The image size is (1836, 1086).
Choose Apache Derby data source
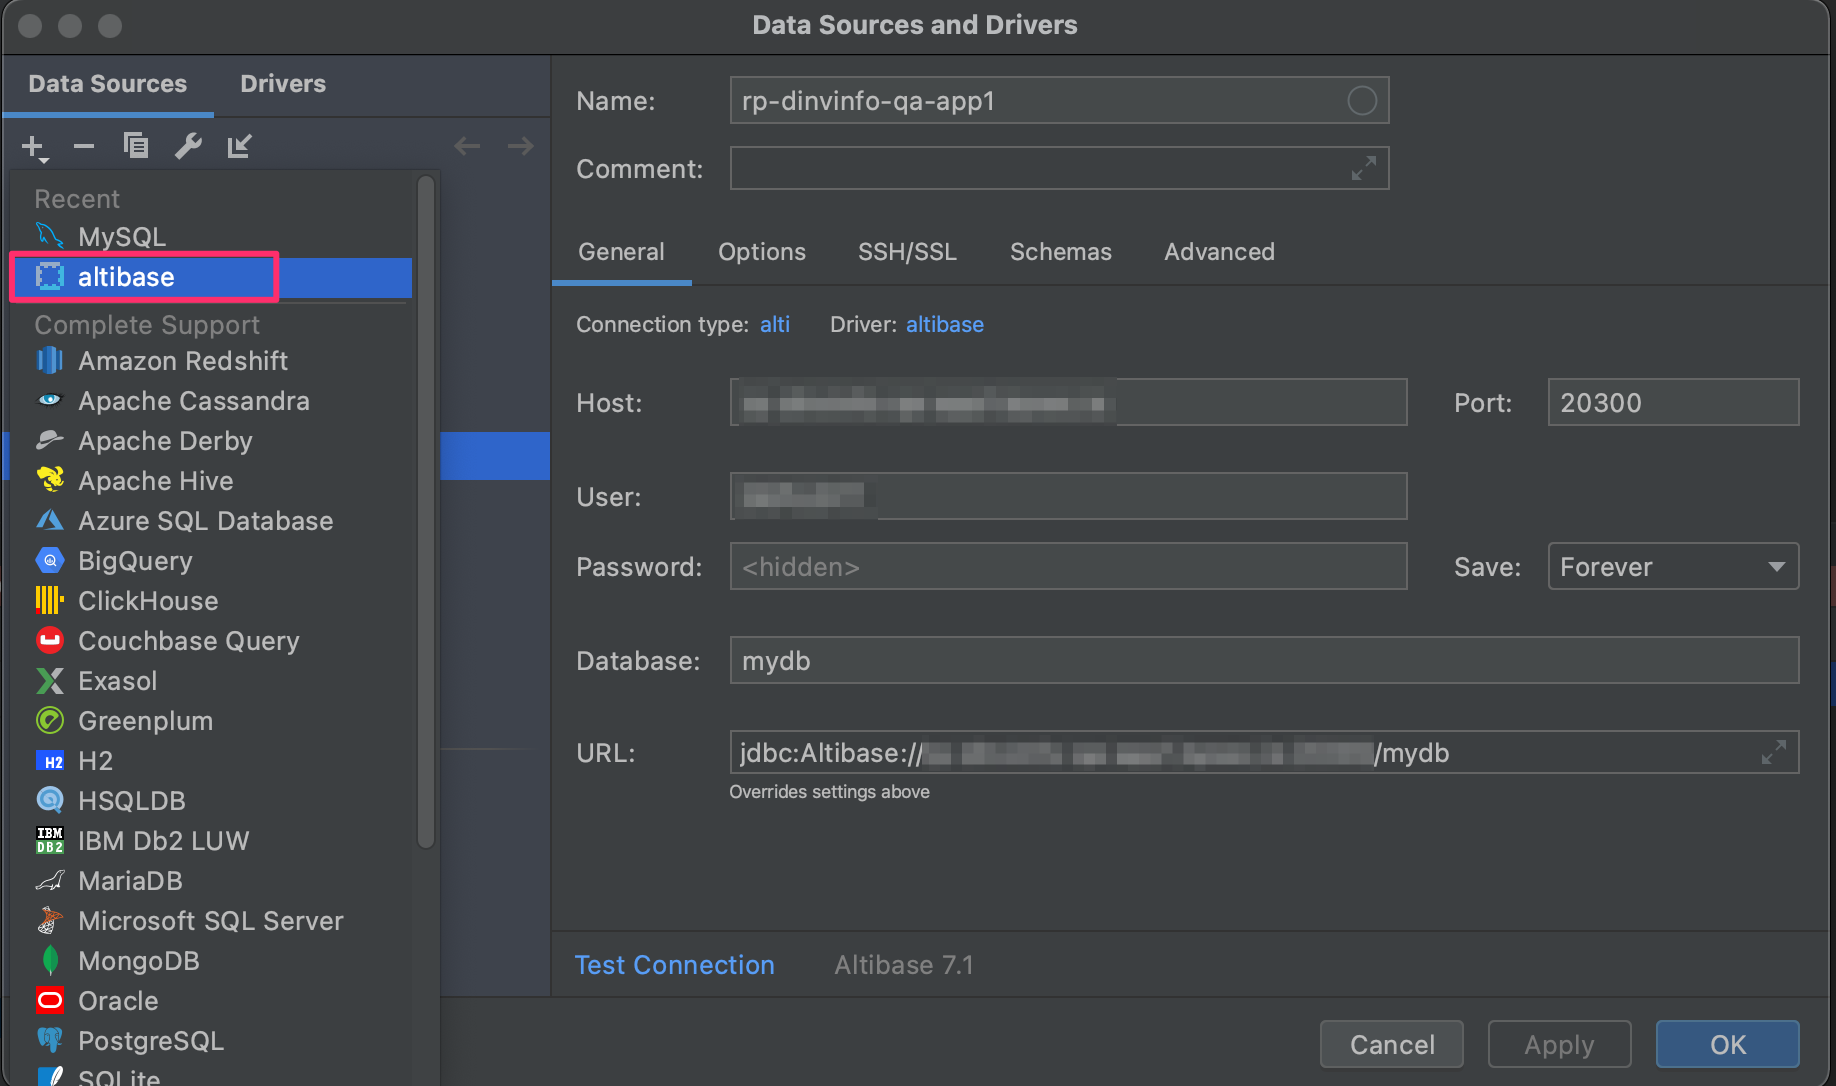tap(212, 441)
